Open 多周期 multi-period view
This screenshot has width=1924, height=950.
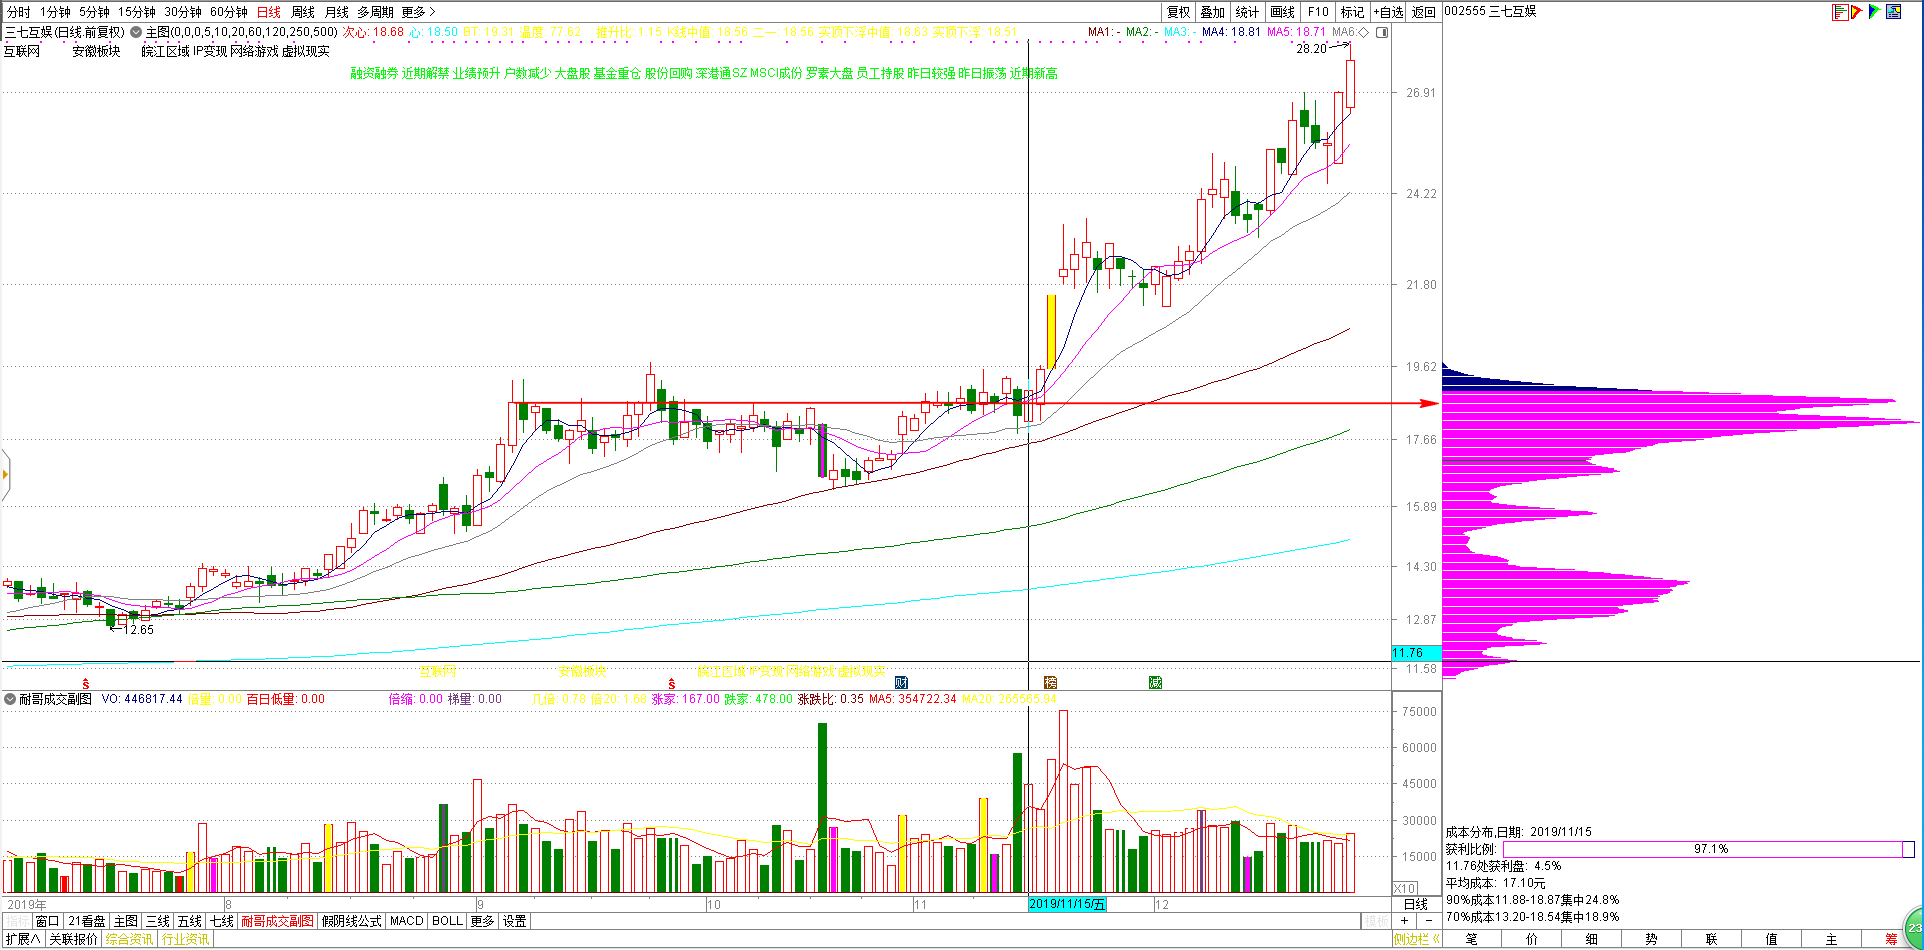click(x=376, y=12)
